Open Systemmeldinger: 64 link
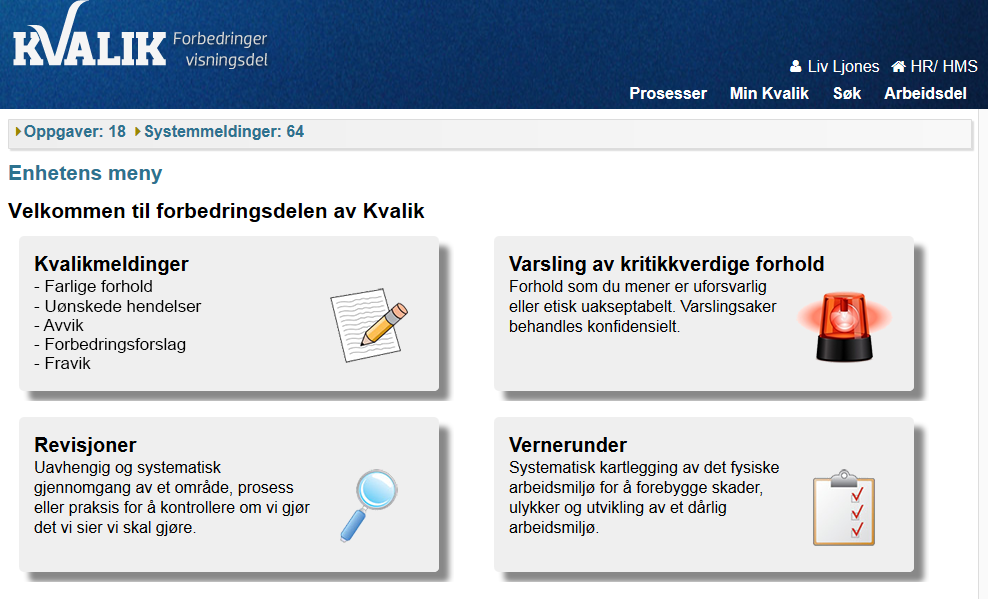Viewport: 988px width, 599px height. pos(224,132)
